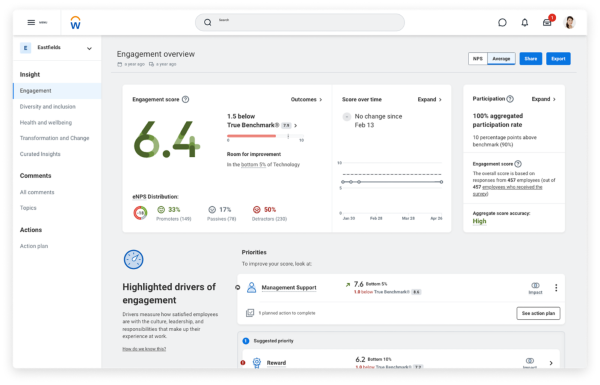The width and height of the screenshot is (600, 385).
Task: Open Management Support three-dot menu
Action: 556,287
